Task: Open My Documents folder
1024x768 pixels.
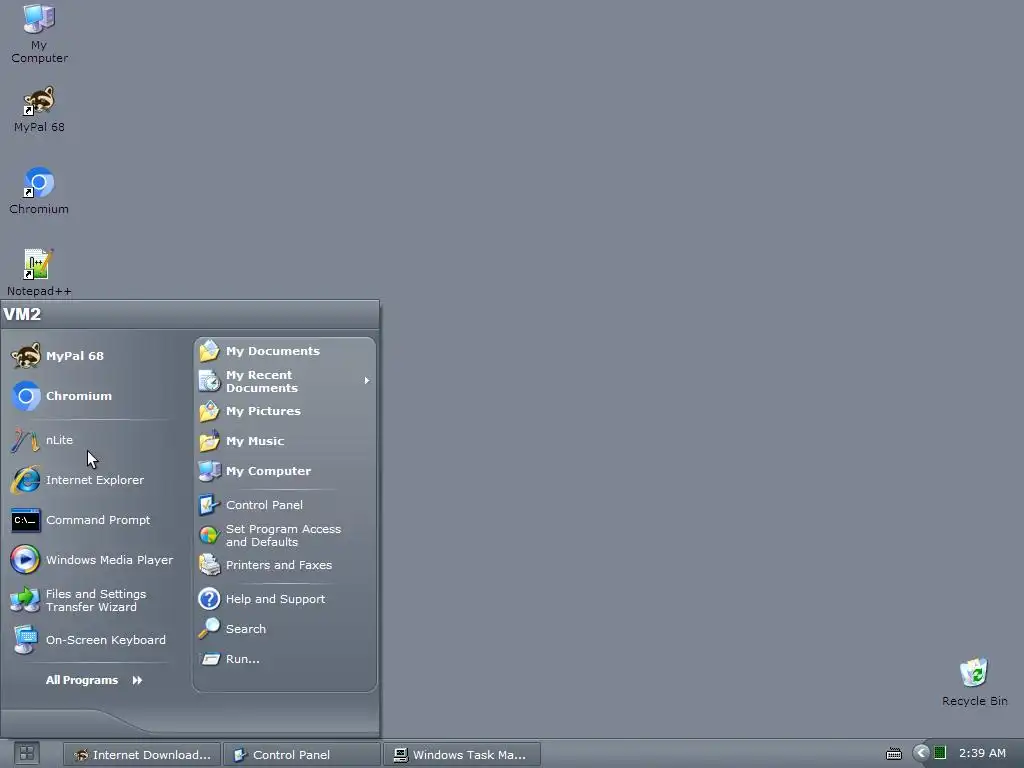Action: (285, 351)
